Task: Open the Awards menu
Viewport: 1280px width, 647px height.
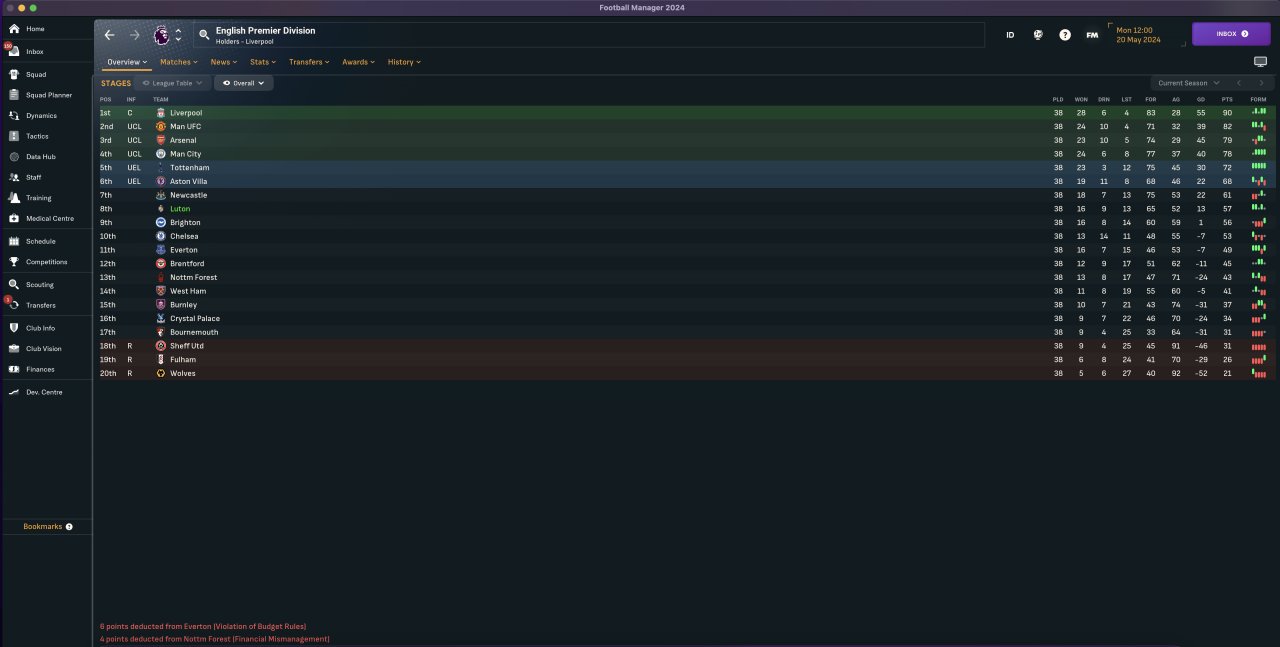Action: (358, 62)
